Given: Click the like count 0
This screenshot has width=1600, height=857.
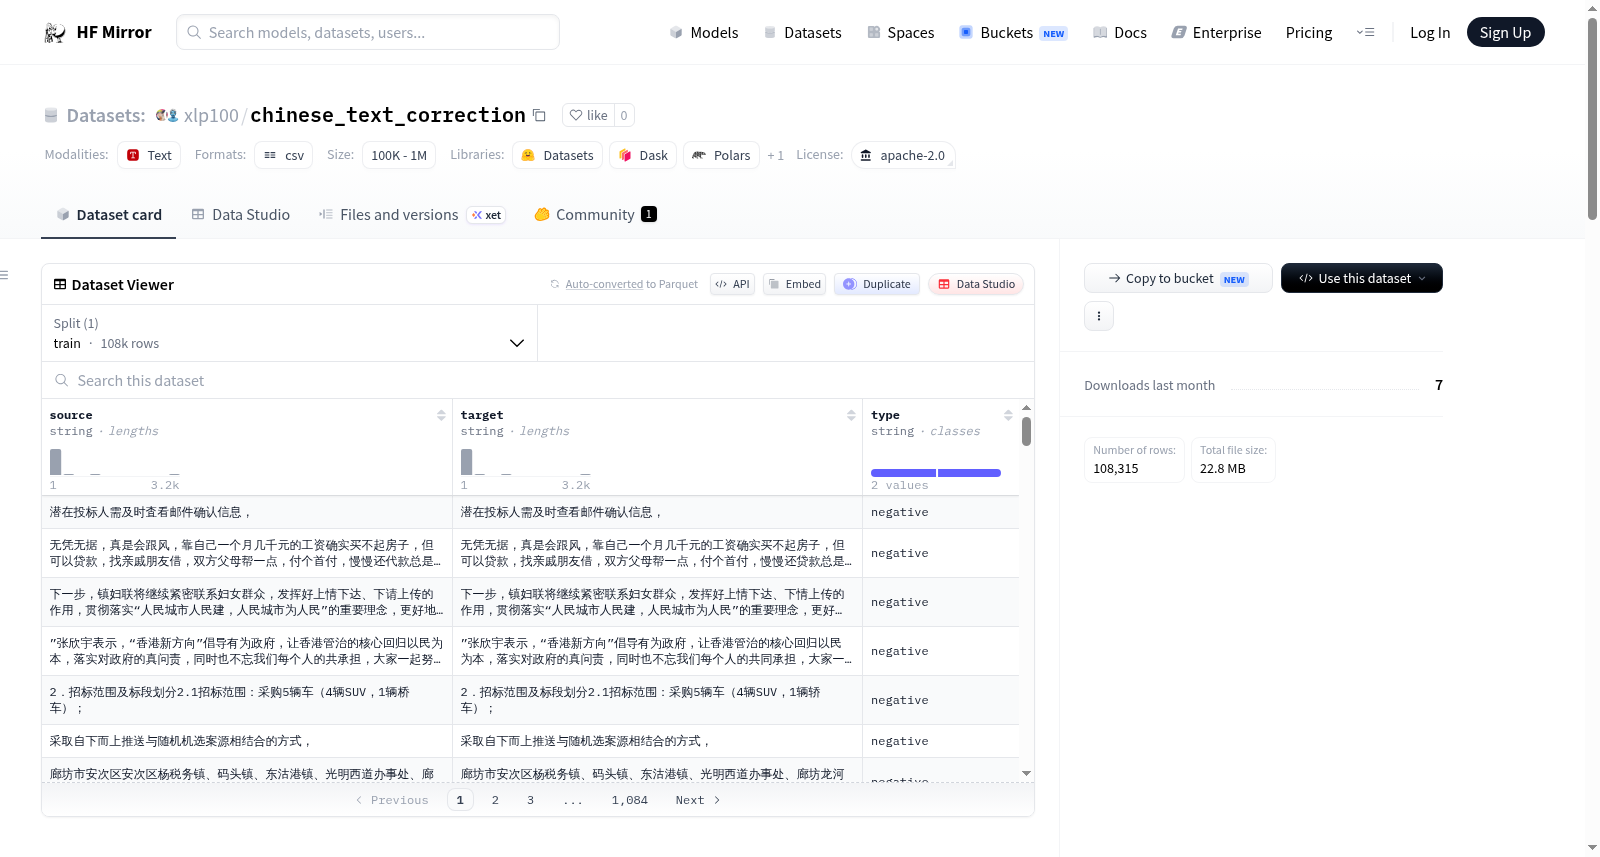Looking at the screenshot, I should click(624, 115).
